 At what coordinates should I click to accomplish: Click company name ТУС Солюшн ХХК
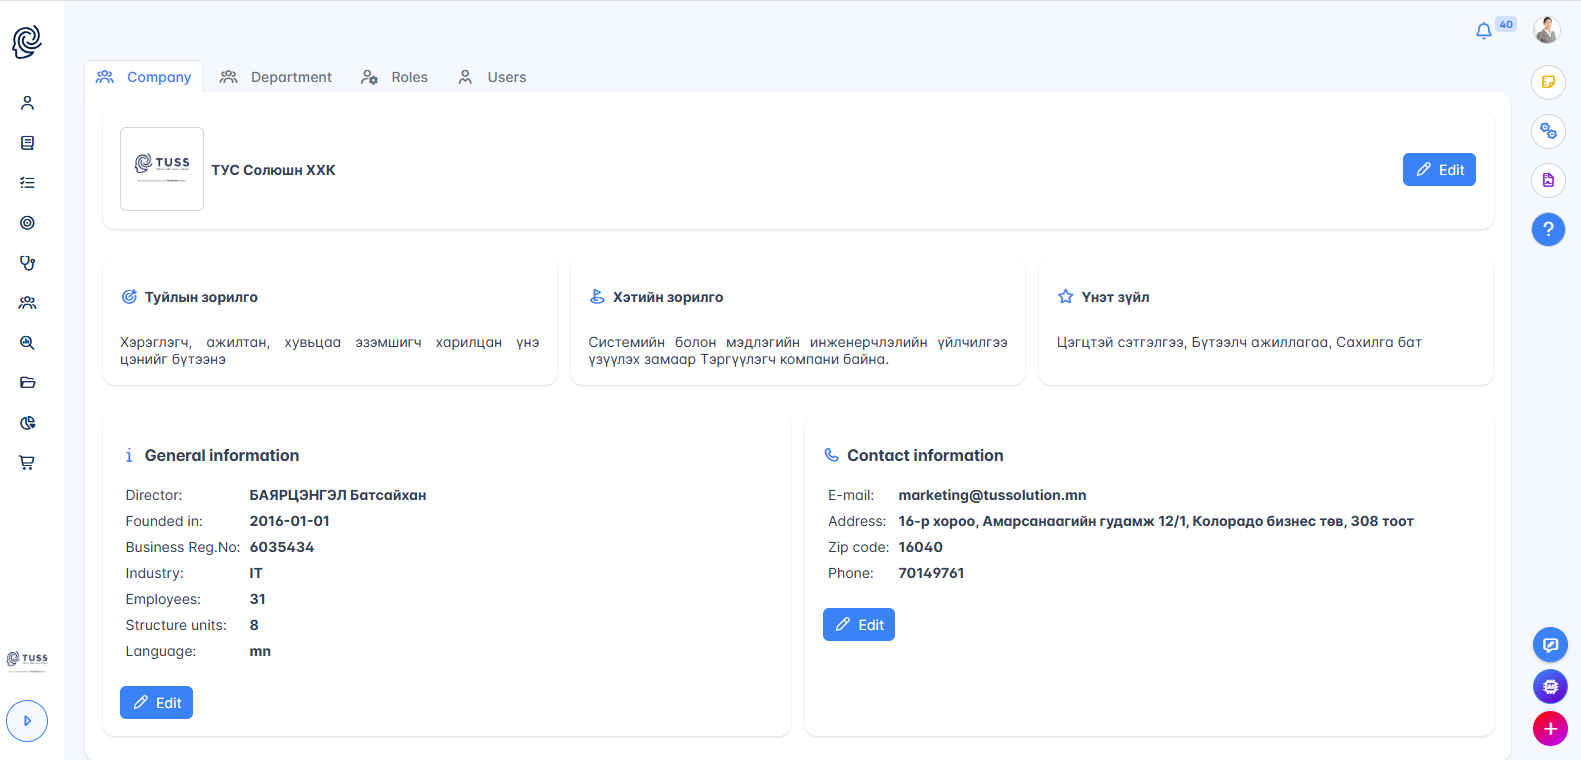pos(273,170)
